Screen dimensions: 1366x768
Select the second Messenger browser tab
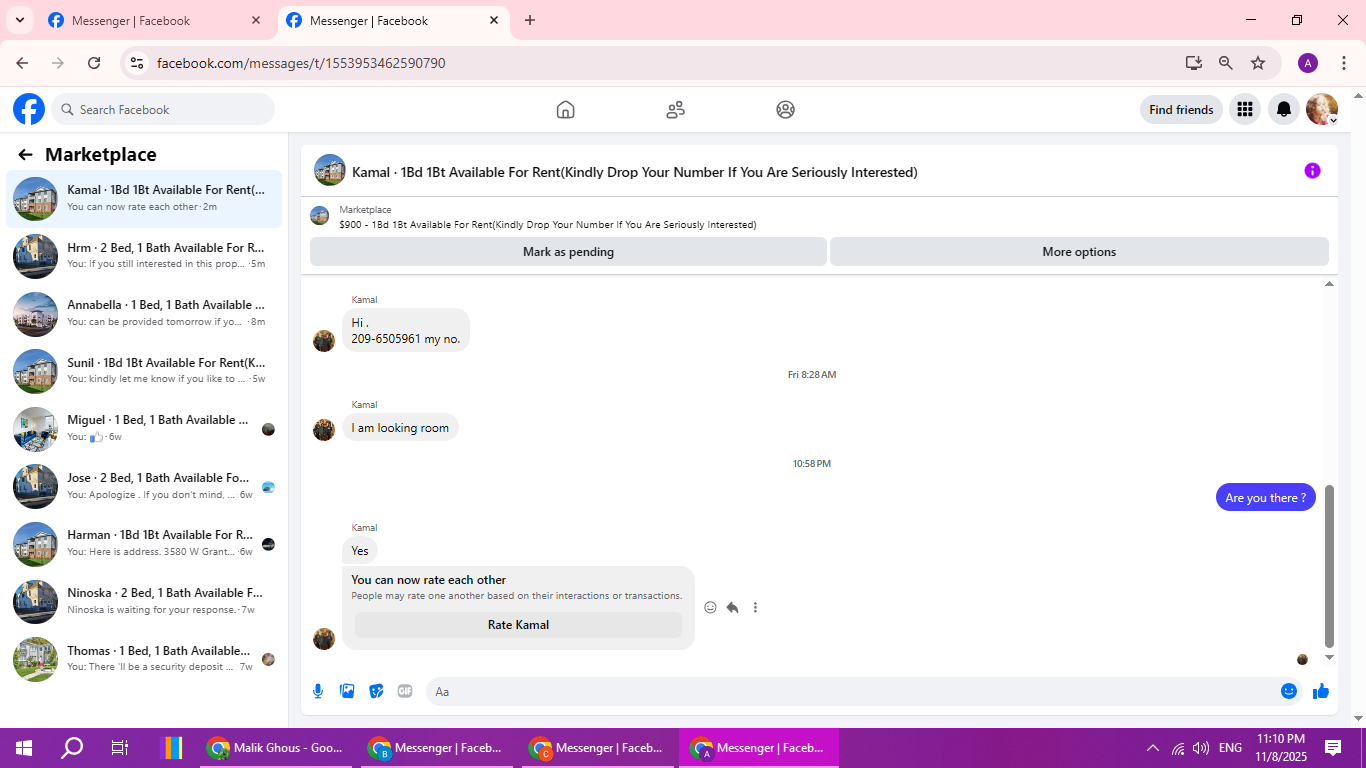(x=392, y=20)
